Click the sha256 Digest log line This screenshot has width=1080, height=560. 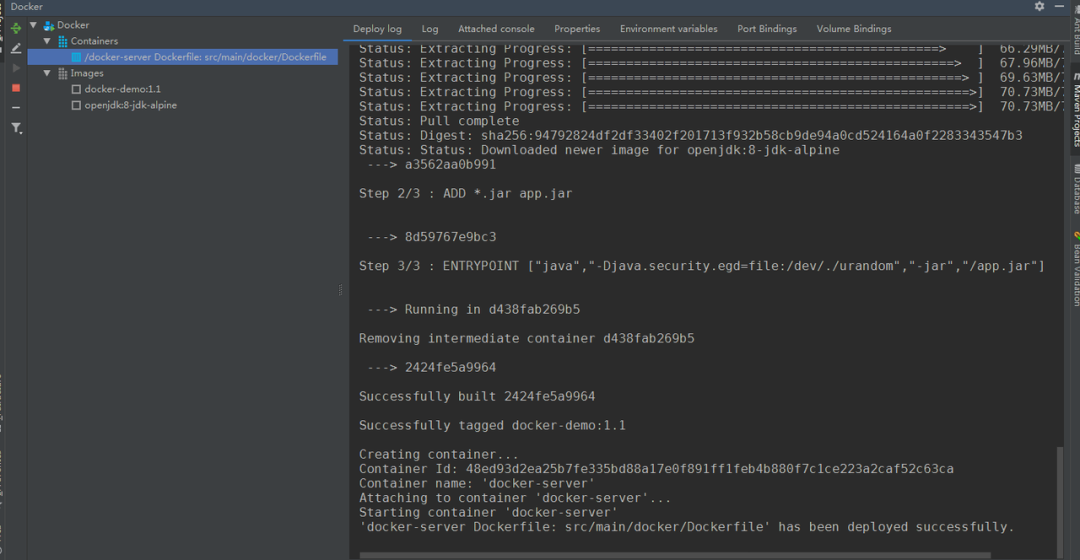coord(691,136)
